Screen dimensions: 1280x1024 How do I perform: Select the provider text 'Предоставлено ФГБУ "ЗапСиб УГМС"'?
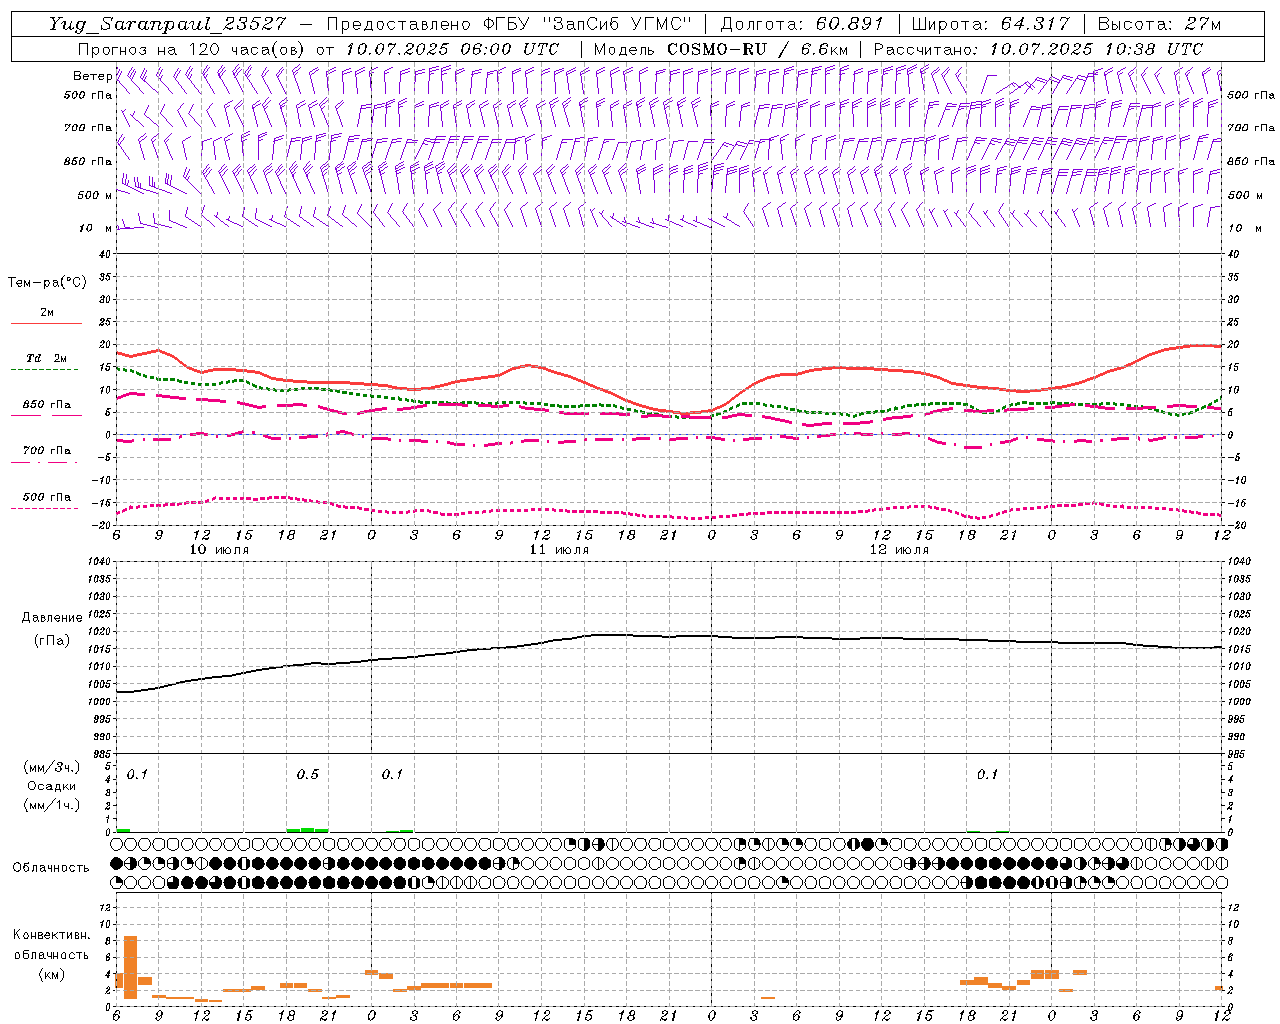(x=510, y=24)
